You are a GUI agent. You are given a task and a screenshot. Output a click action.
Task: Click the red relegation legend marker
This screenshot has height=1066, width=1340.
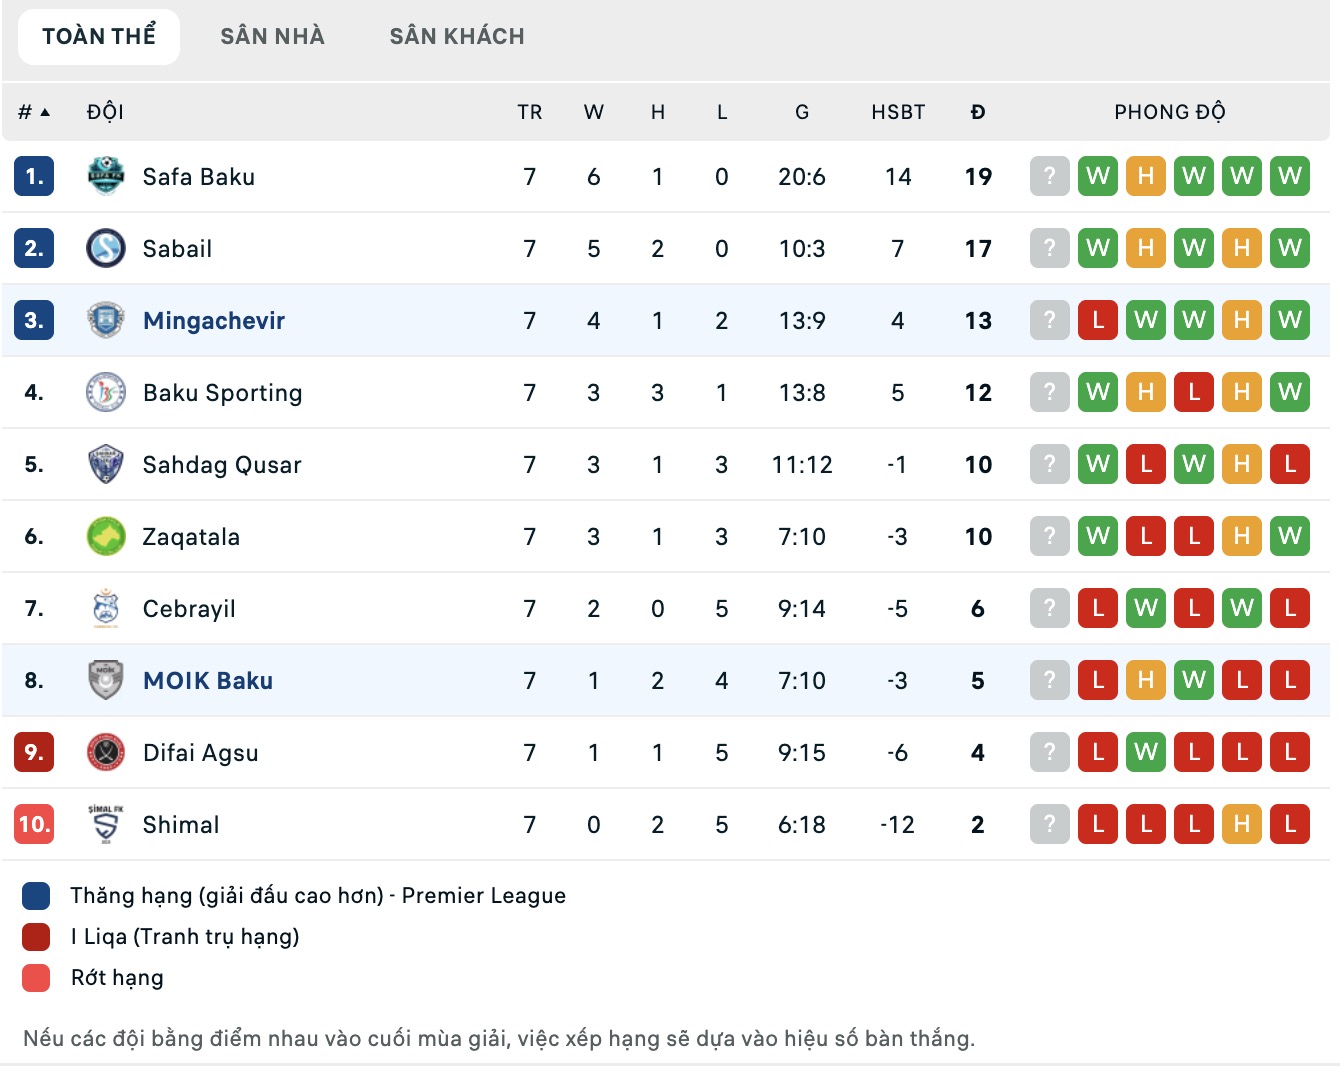pyautogui.click(x=36, y=977)
